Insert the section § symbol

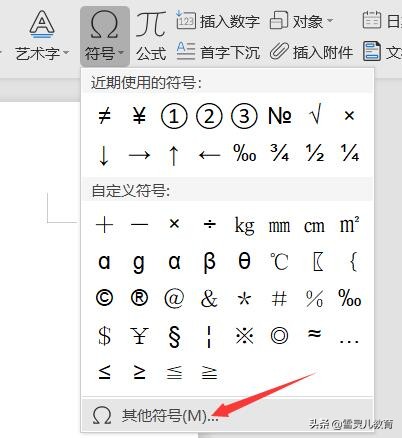point(174,336)
